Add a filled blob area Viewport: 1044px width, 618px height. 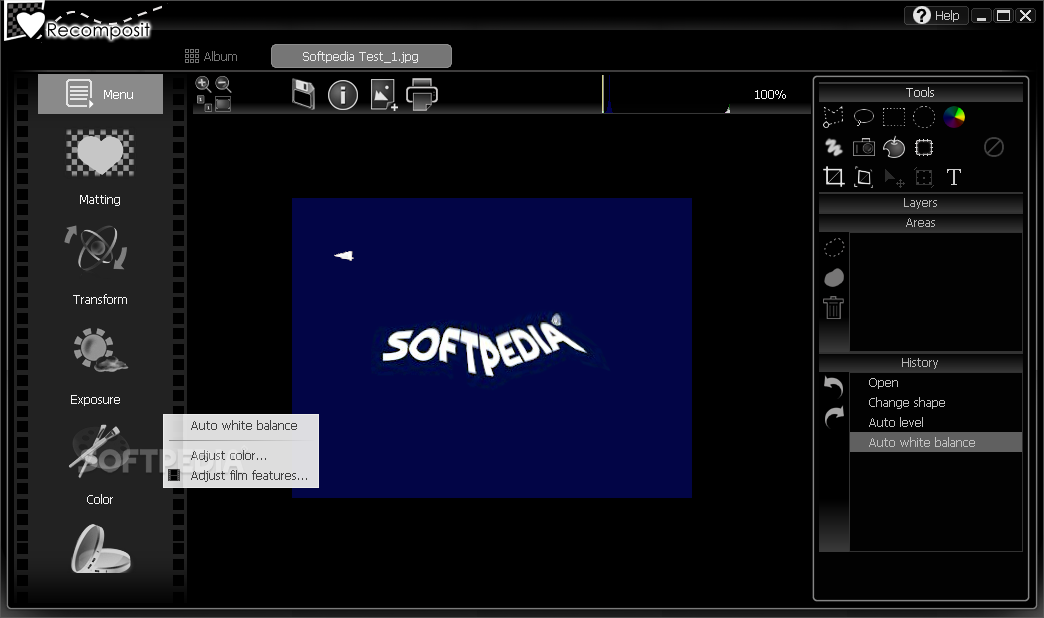click(834, 278)
